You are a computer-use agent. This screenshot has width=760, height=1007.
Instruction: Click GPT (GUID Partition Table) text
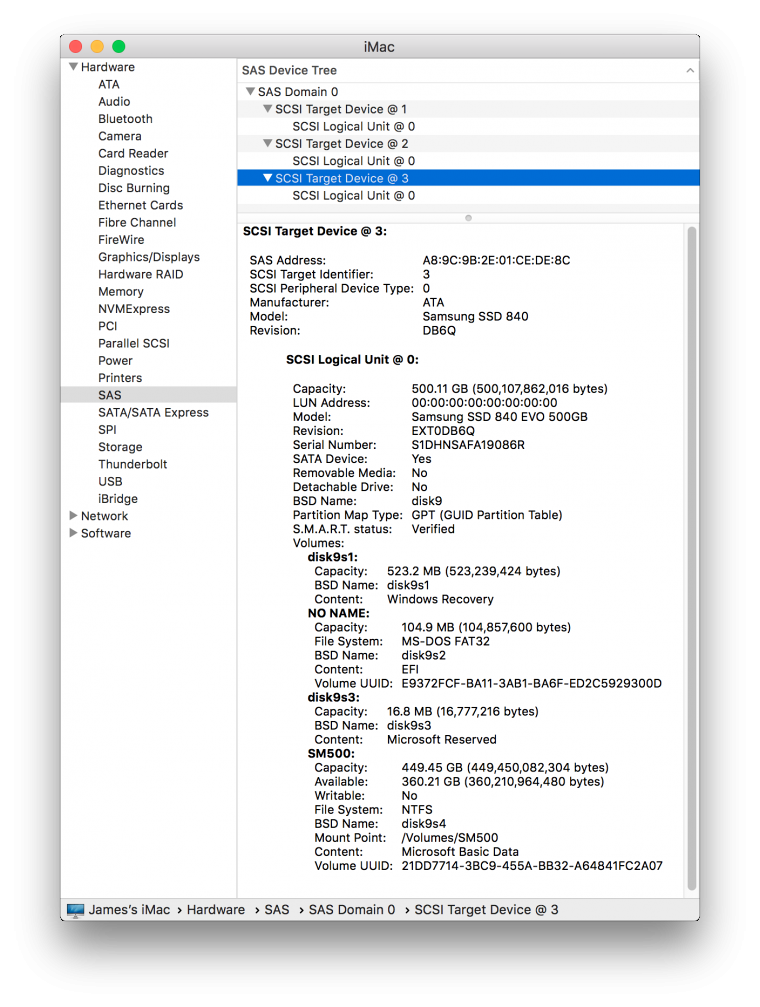pos(487,515)
